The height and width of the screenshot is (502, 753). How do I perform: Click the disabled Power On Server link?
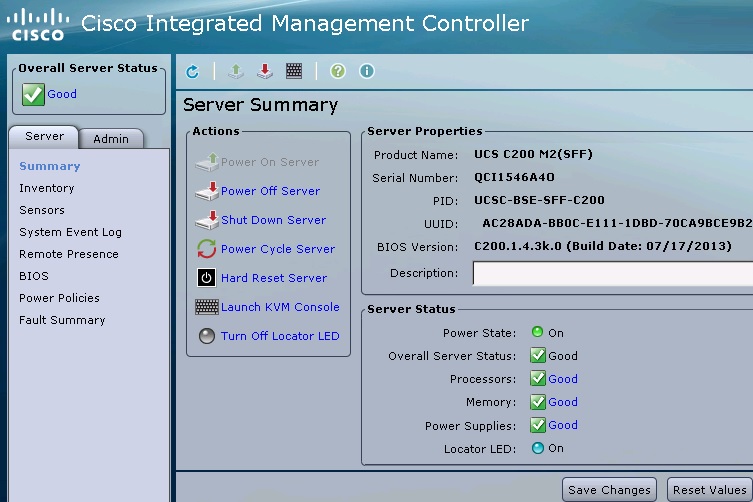(x=270, y=162)
